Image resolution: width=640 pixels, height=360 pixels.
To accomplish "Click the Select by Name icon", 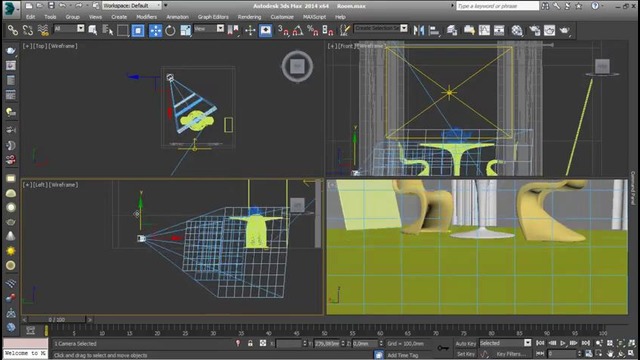I will coord(108,30).
